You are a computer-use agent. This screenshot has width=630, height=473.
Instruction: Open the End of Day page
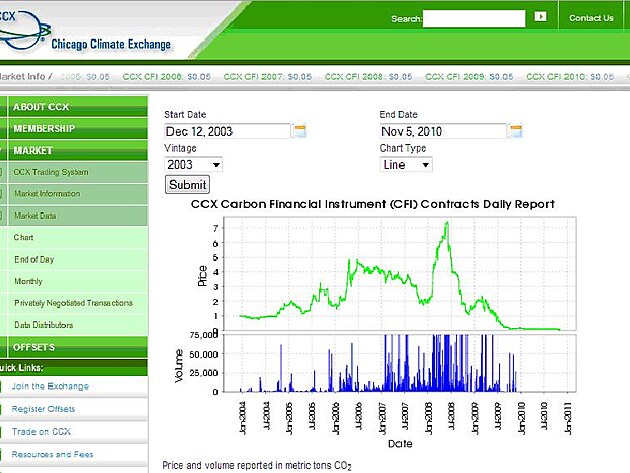click(34, 260)
